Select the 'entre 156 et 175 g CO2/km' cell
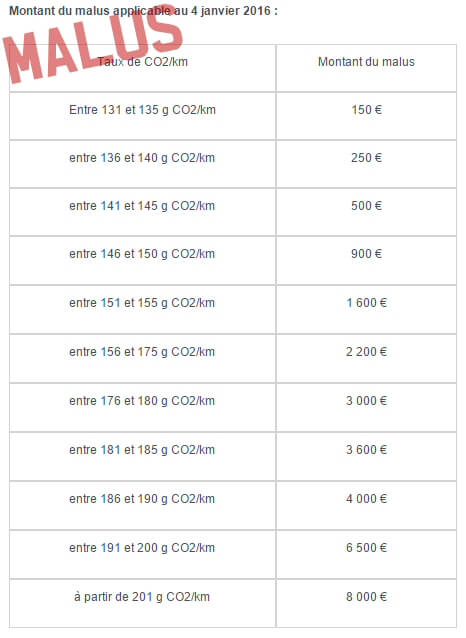466x638 pixels. coord(142,358)
